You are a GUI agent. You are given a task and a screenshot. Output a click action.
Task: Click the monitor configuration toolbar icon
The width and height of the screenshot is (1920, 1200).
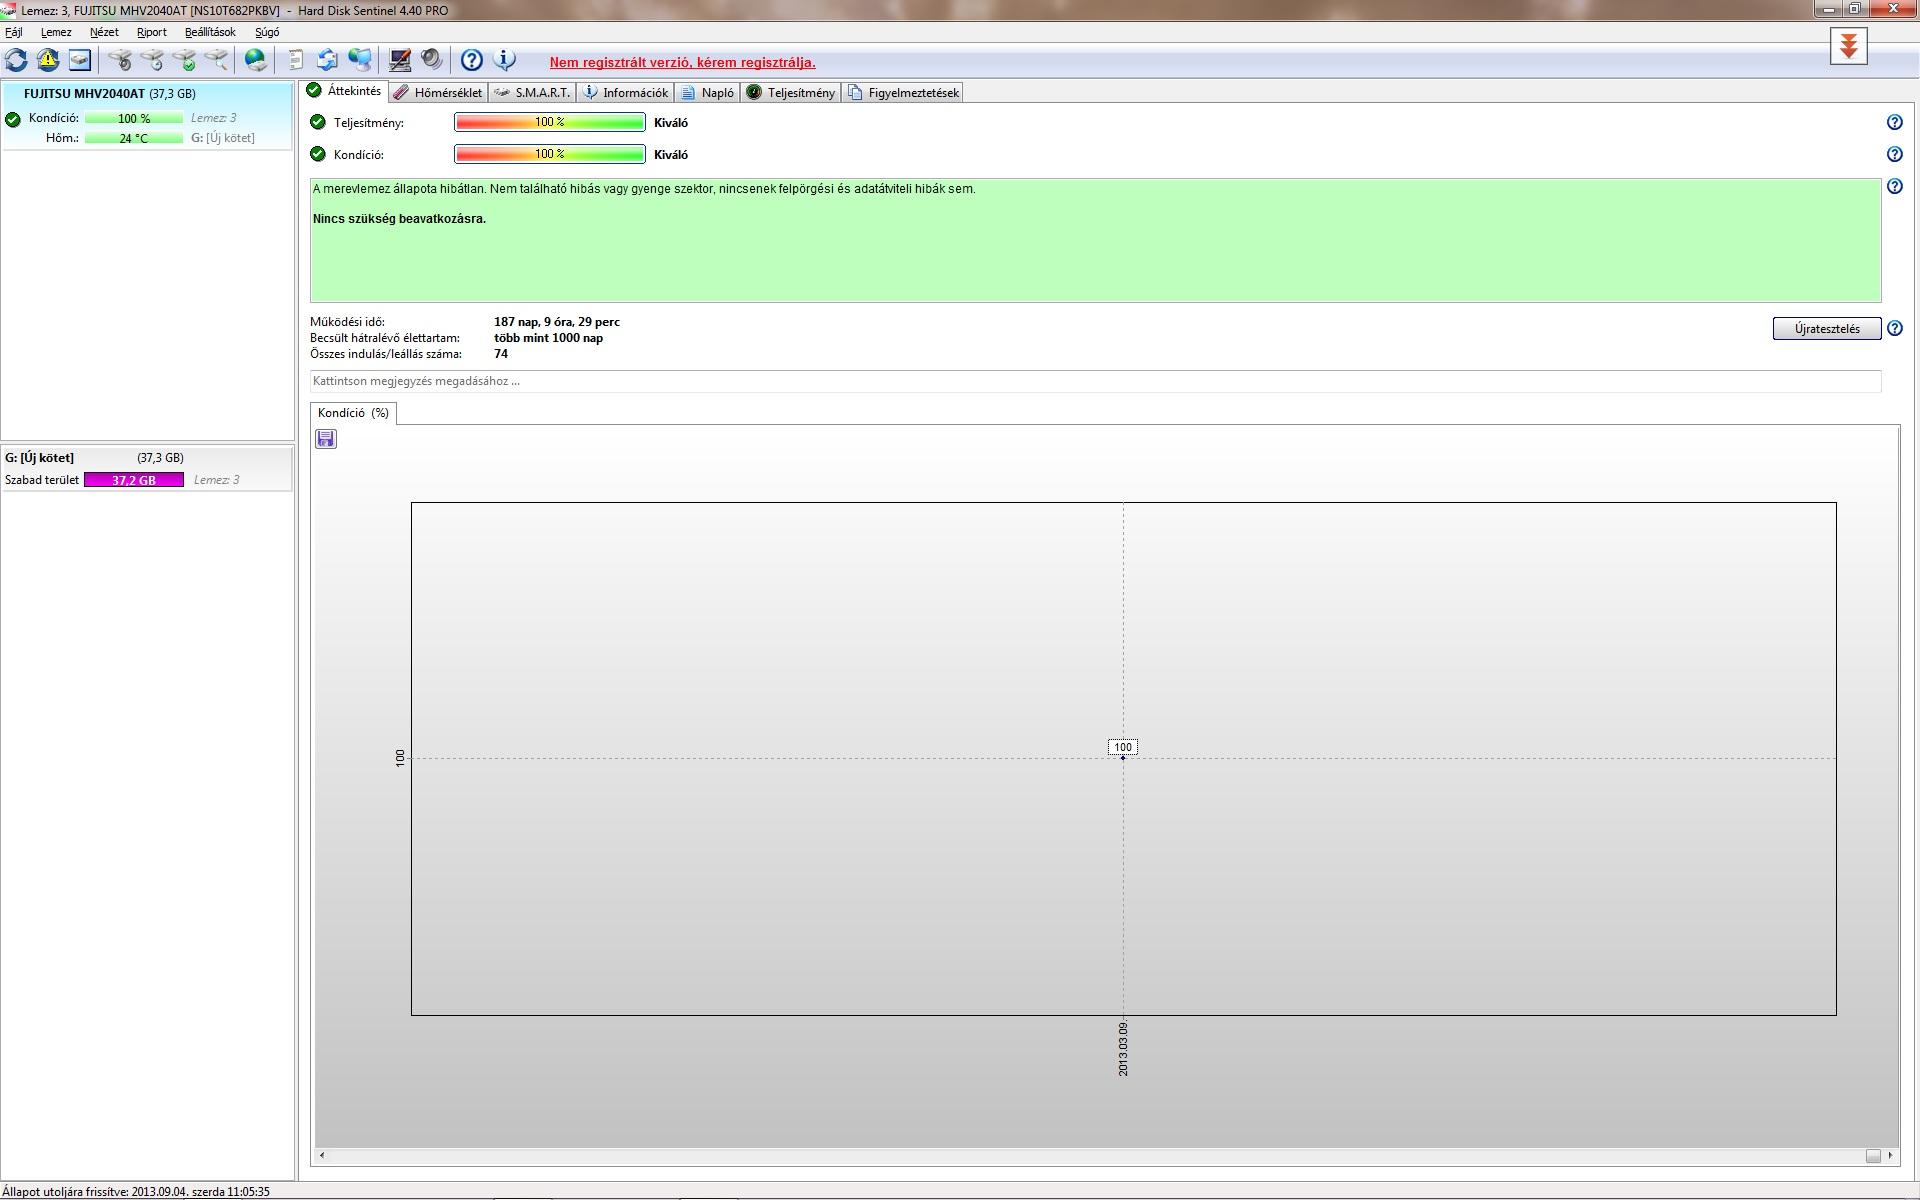400,61
